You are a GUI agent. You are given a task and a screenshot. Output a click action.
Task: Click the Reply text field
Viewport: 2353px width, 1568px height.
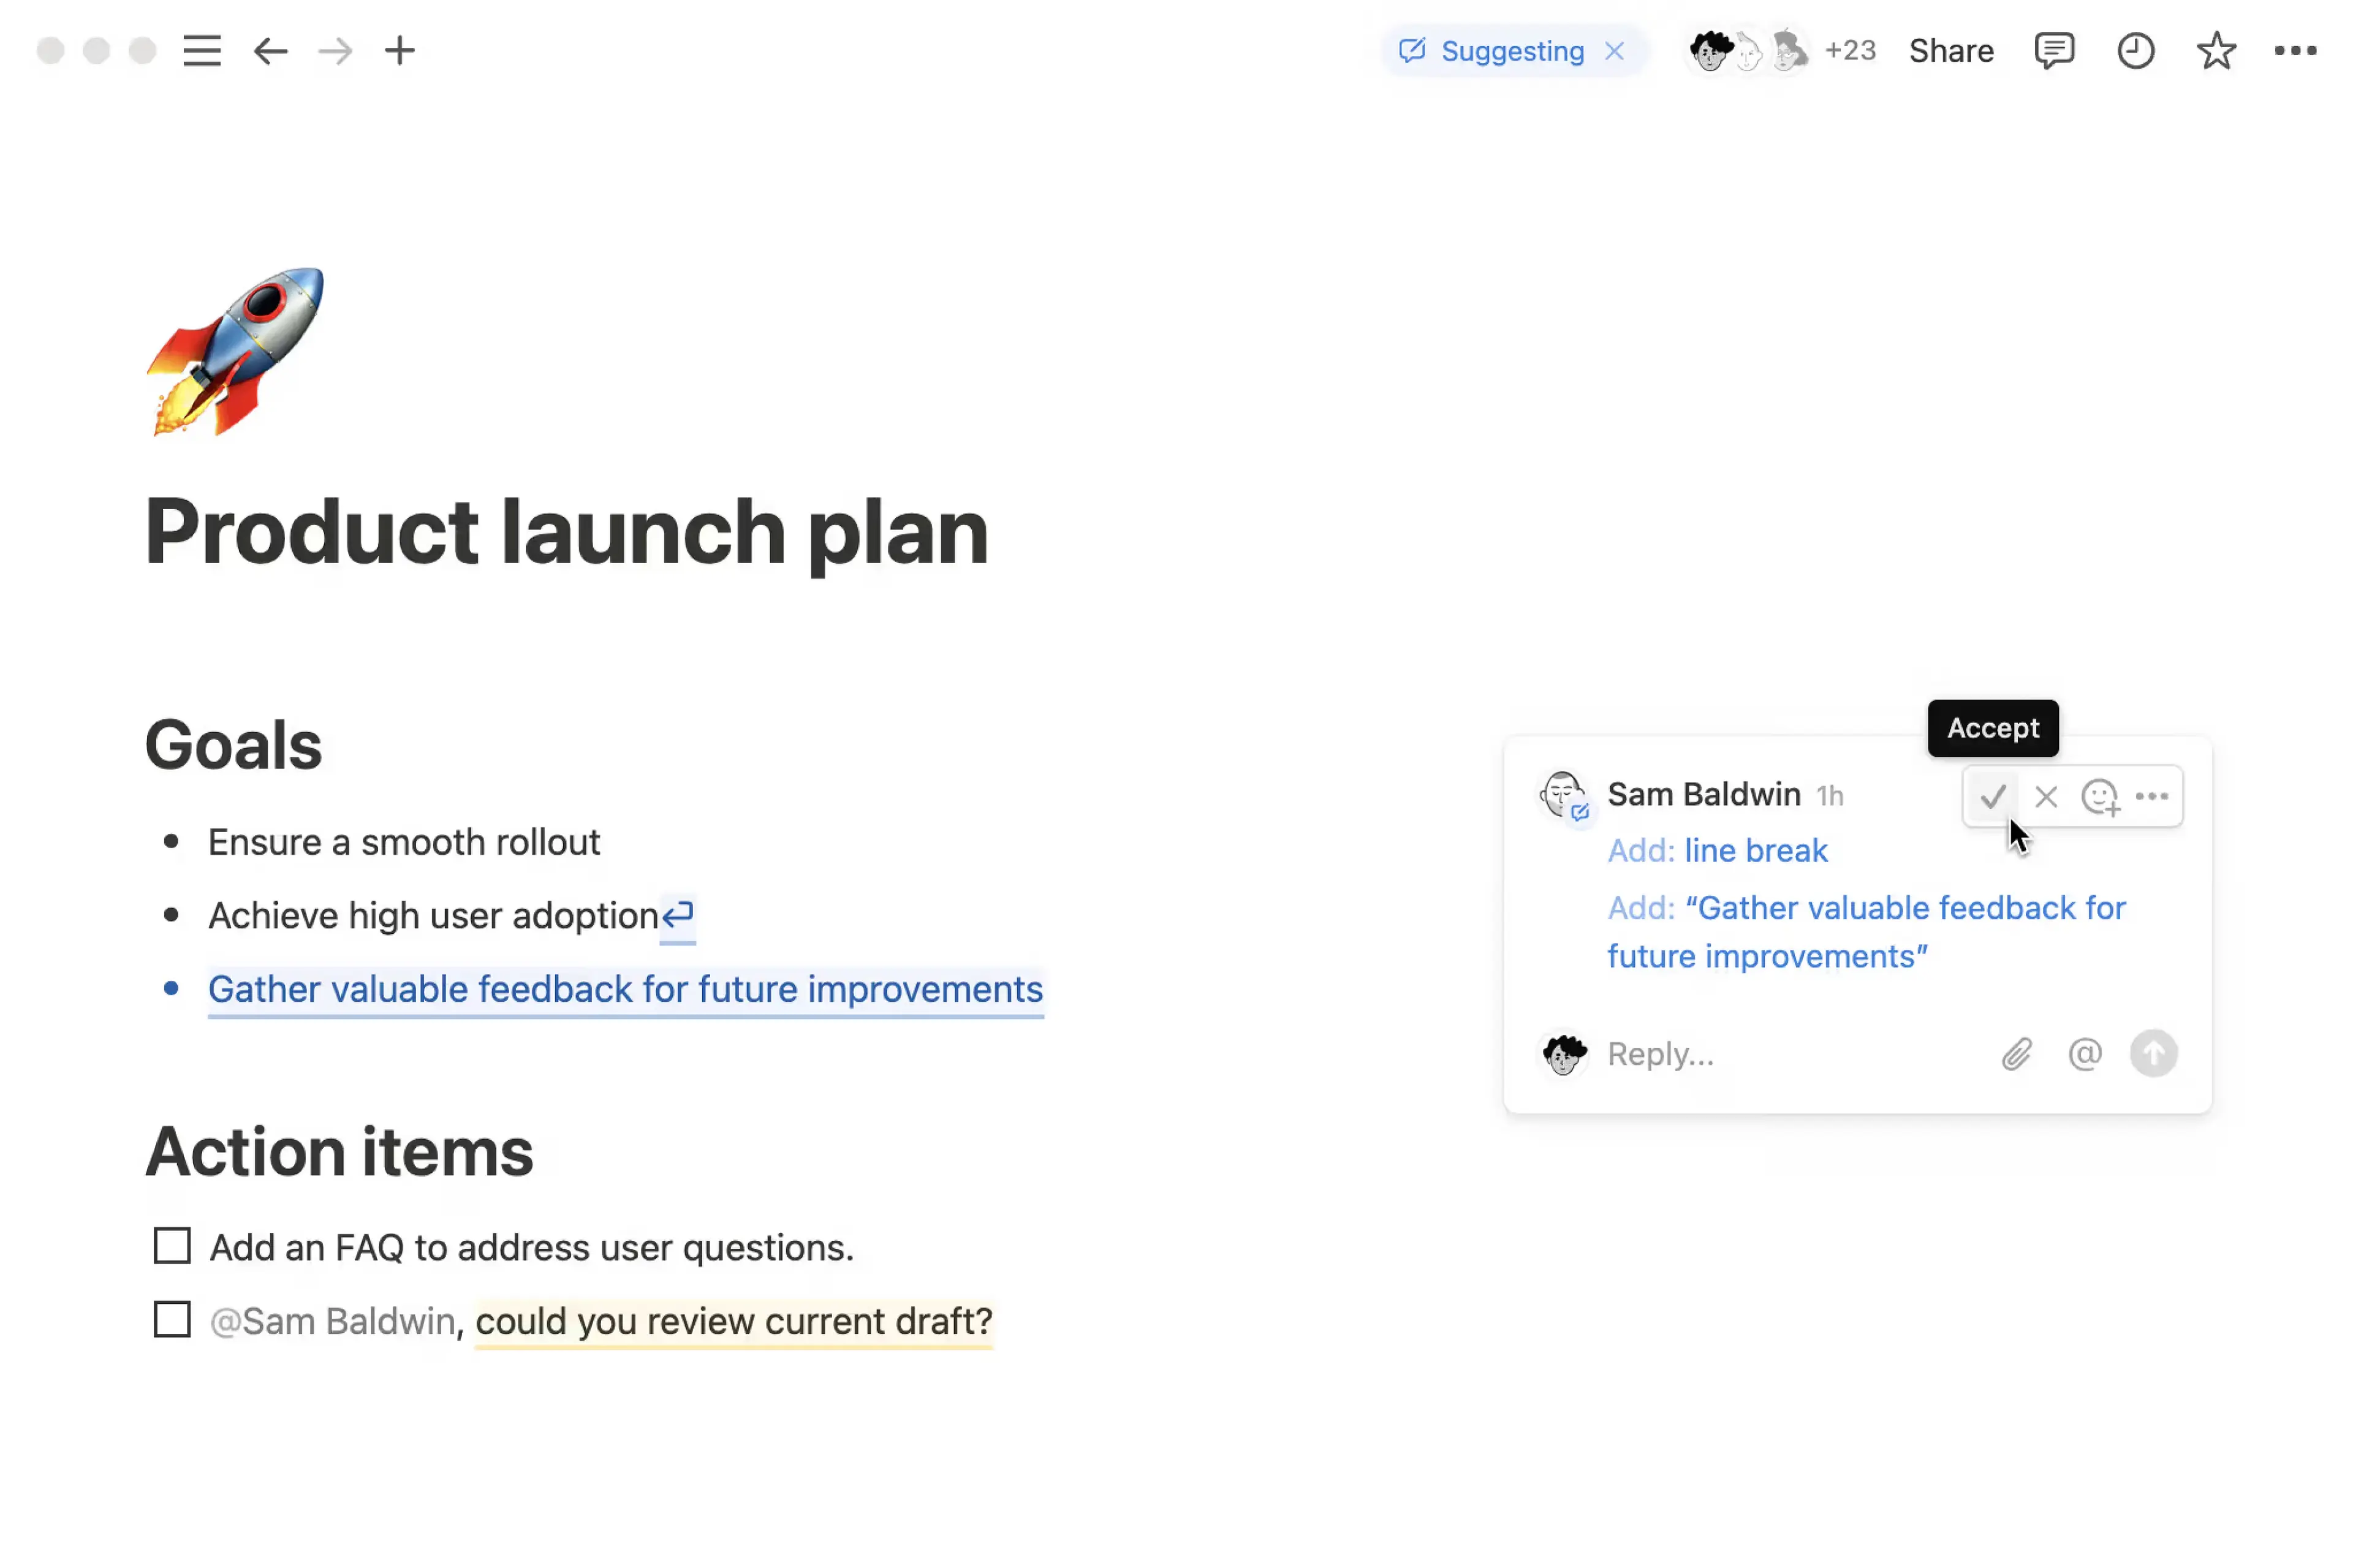click(x=1780, y=1054)
